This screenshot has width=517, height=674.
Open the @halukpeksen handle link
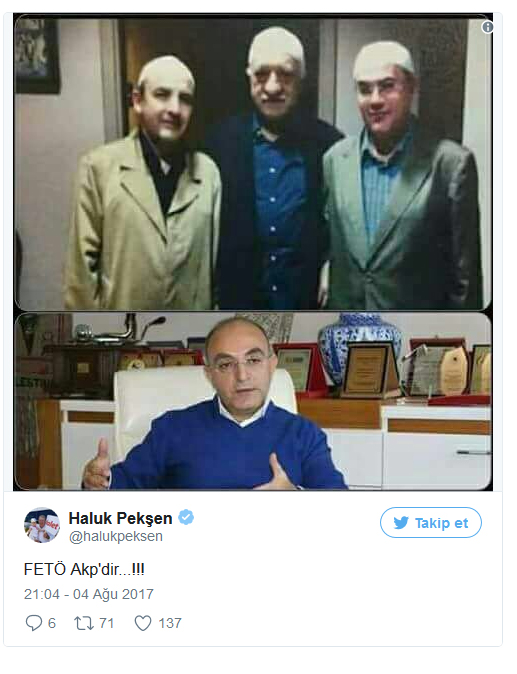click(116, 536)
